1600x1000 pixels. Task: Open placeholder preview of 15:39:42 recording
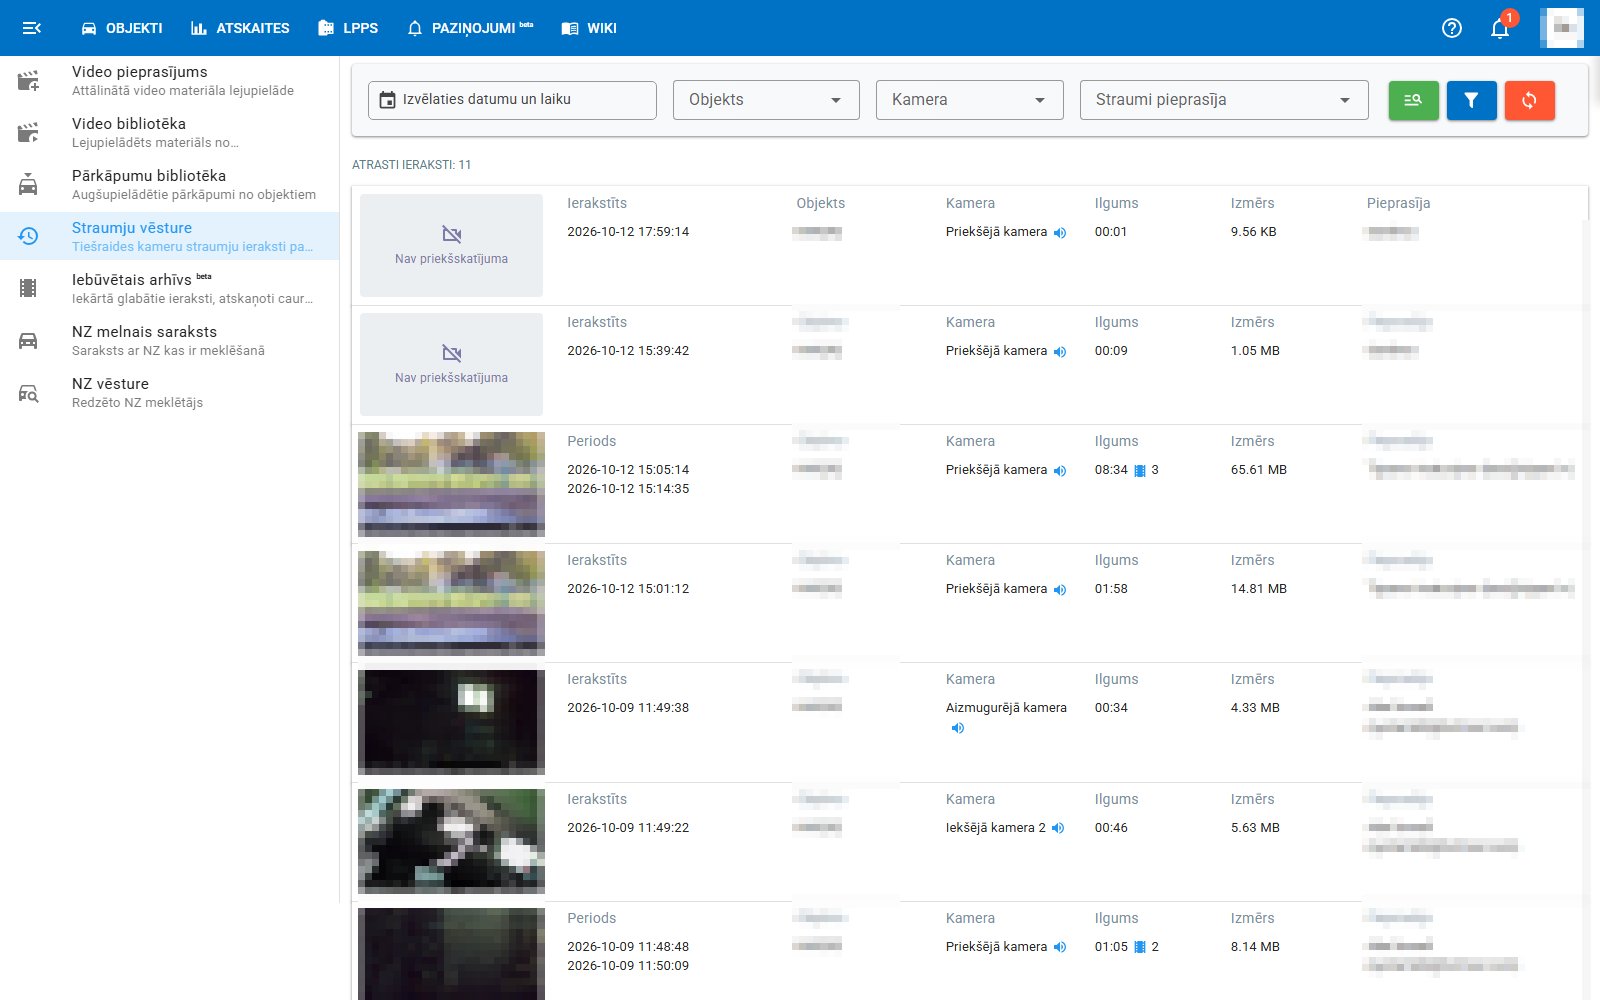(x=452, y=365)
